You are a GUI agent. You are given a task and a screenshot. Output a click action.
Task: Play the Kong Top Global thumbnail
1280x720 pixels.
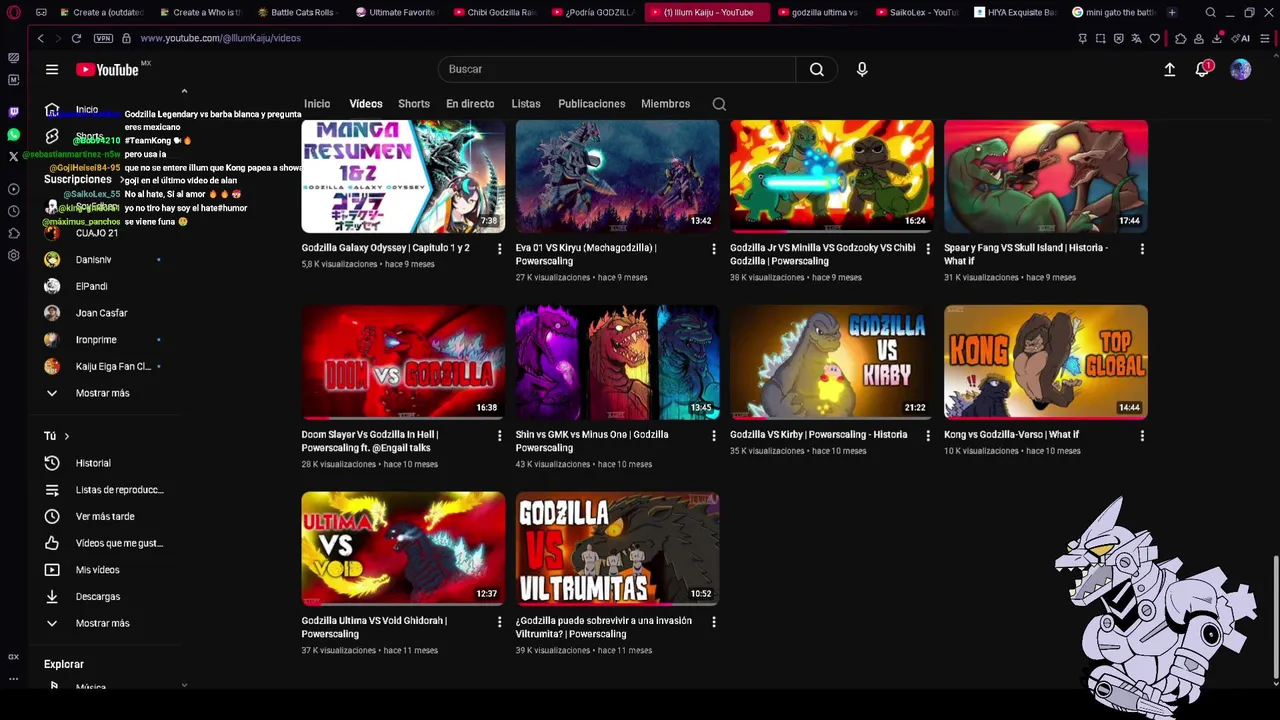[1046, 362]
